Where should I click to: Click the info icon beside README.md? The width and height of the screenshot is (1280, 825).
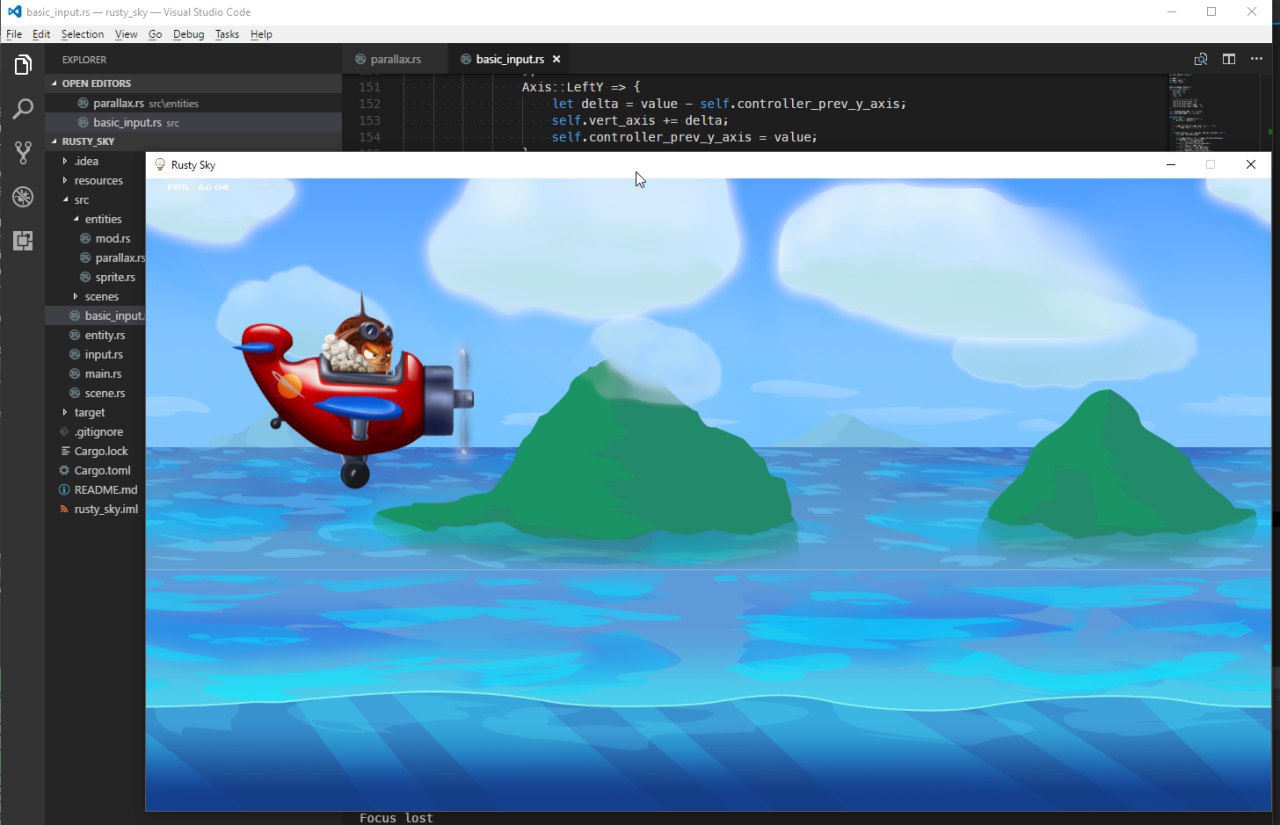click(65, 490)
